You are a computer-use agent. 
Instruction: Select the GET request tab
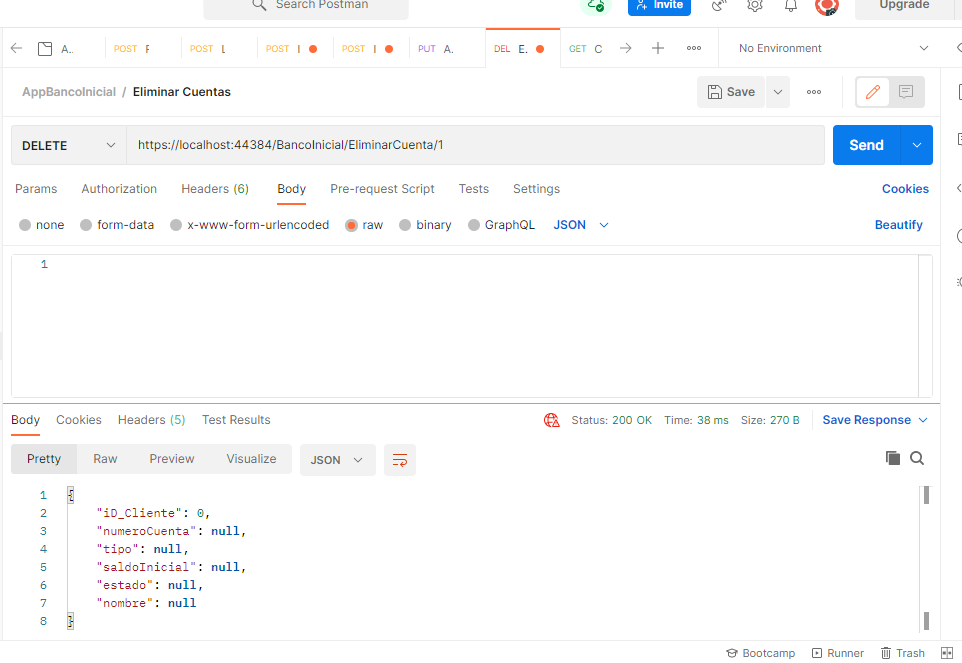[585, 48]
